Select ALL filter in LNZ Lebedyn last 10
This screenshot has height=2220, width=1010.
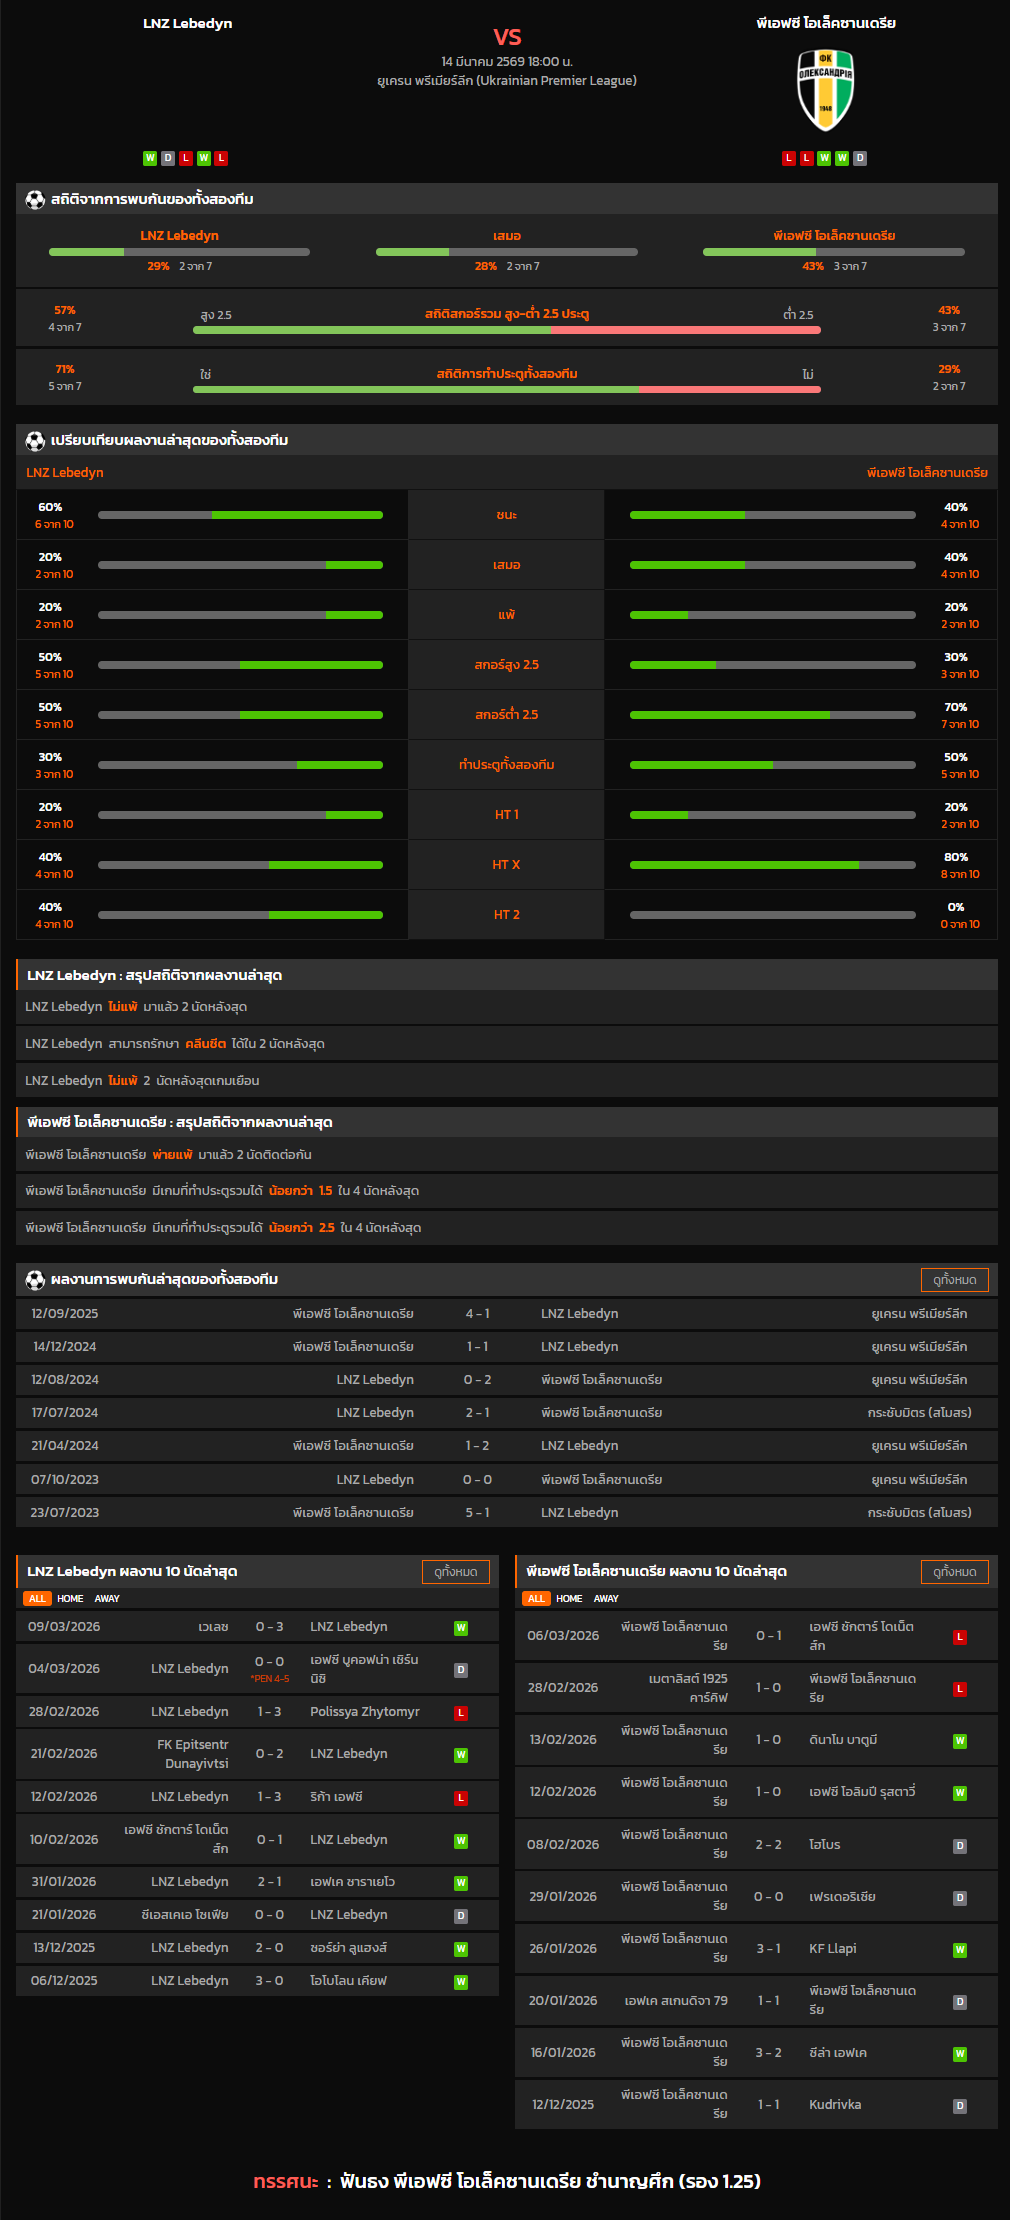37,1598
